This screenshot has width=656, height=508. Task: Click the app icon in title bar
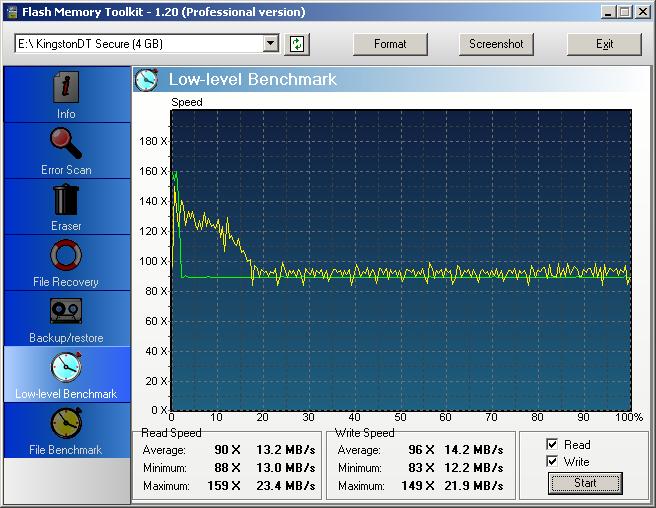tap(12, 12)
